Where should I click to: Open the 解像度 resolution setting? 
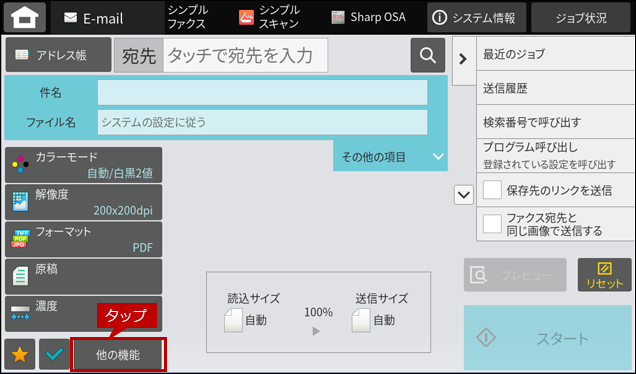(84, 202)
